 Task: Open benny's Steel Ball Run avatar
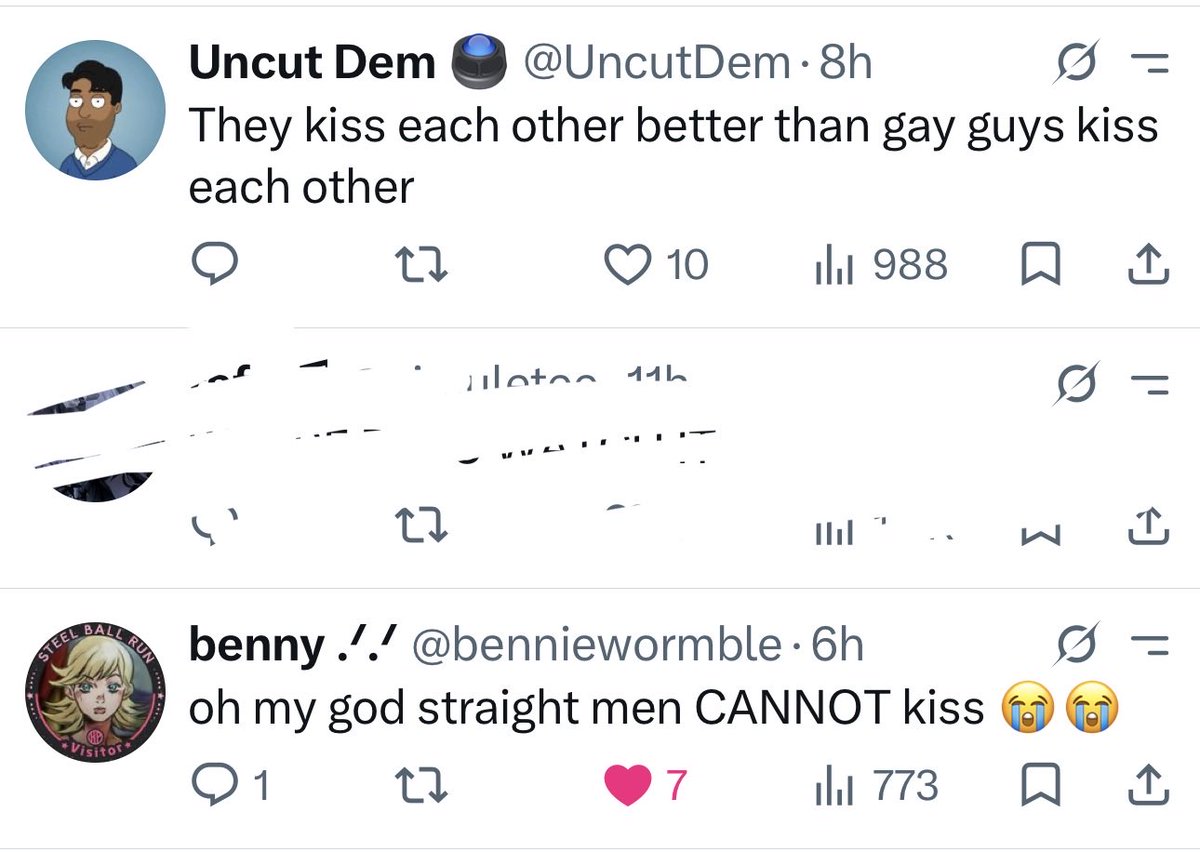pyautogui.click(x=94, y=692)
